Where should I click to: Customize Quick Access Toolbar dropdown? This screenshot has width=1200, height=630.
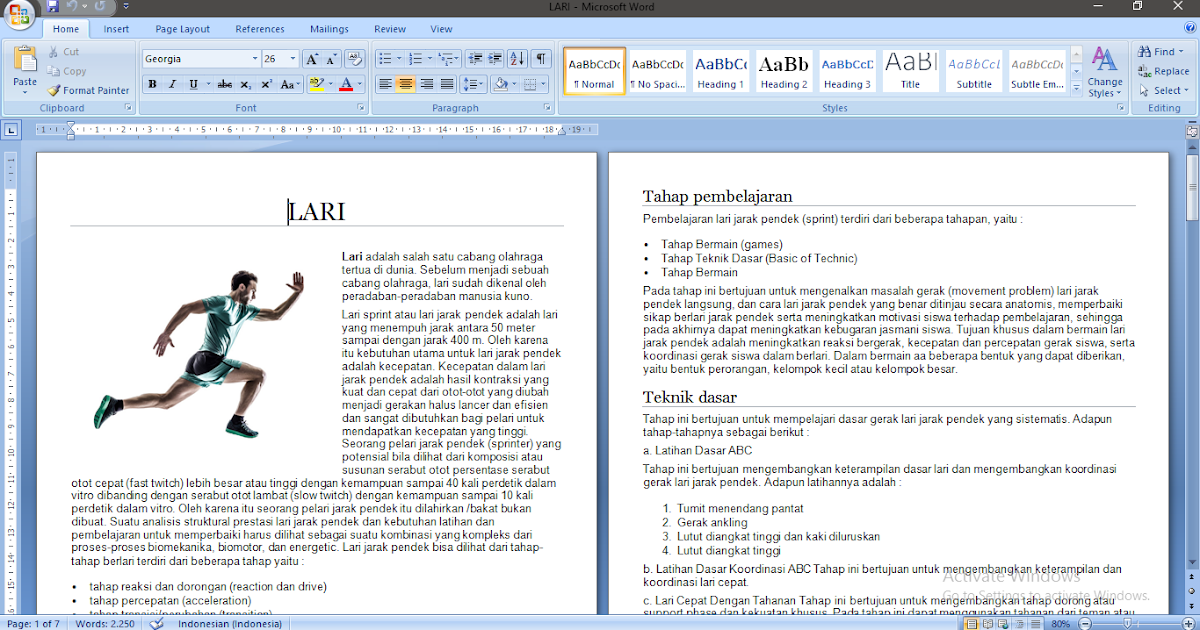click(126, 6)
